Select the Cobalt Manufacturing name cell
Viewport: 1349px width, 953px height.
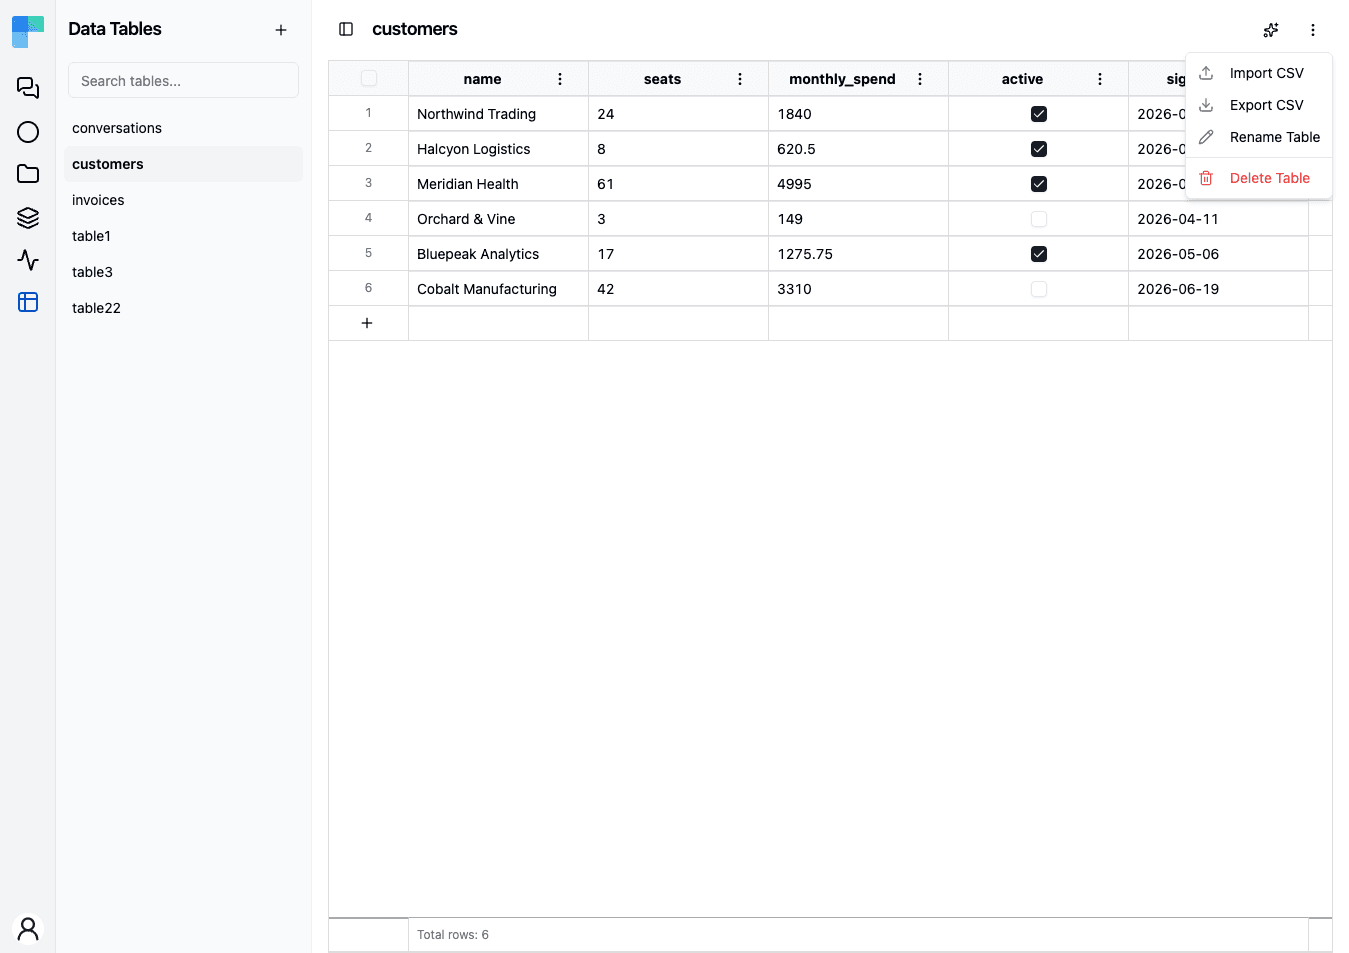coord(498,289)
